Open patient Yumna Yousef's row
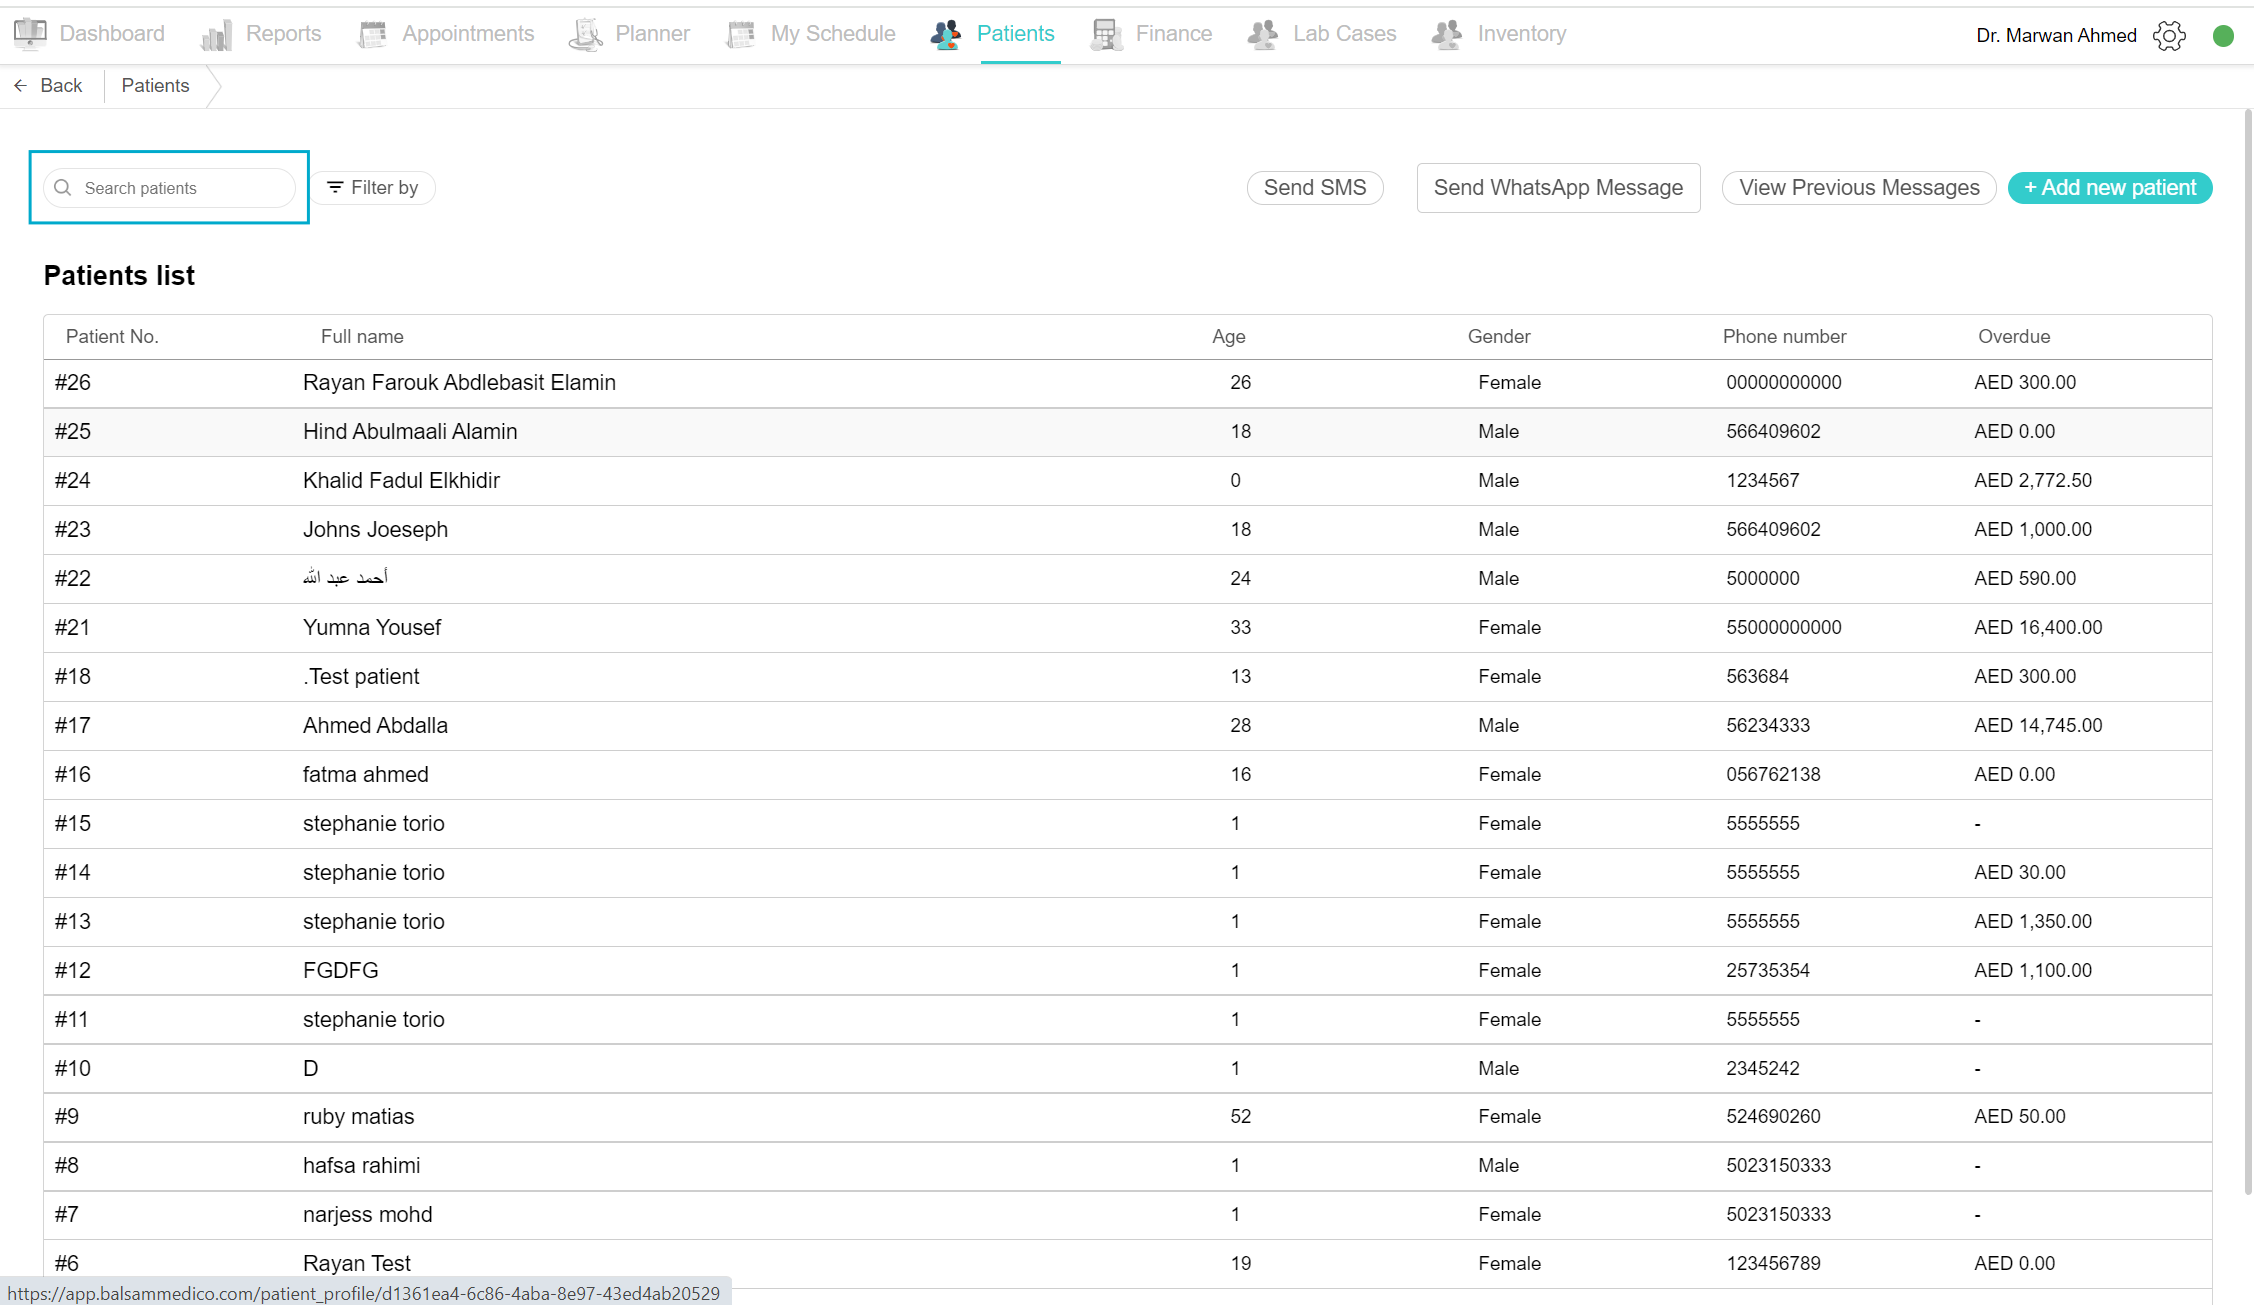Image resolution: width=2254 pixels, height=1305 pixels. pos(372,628)
